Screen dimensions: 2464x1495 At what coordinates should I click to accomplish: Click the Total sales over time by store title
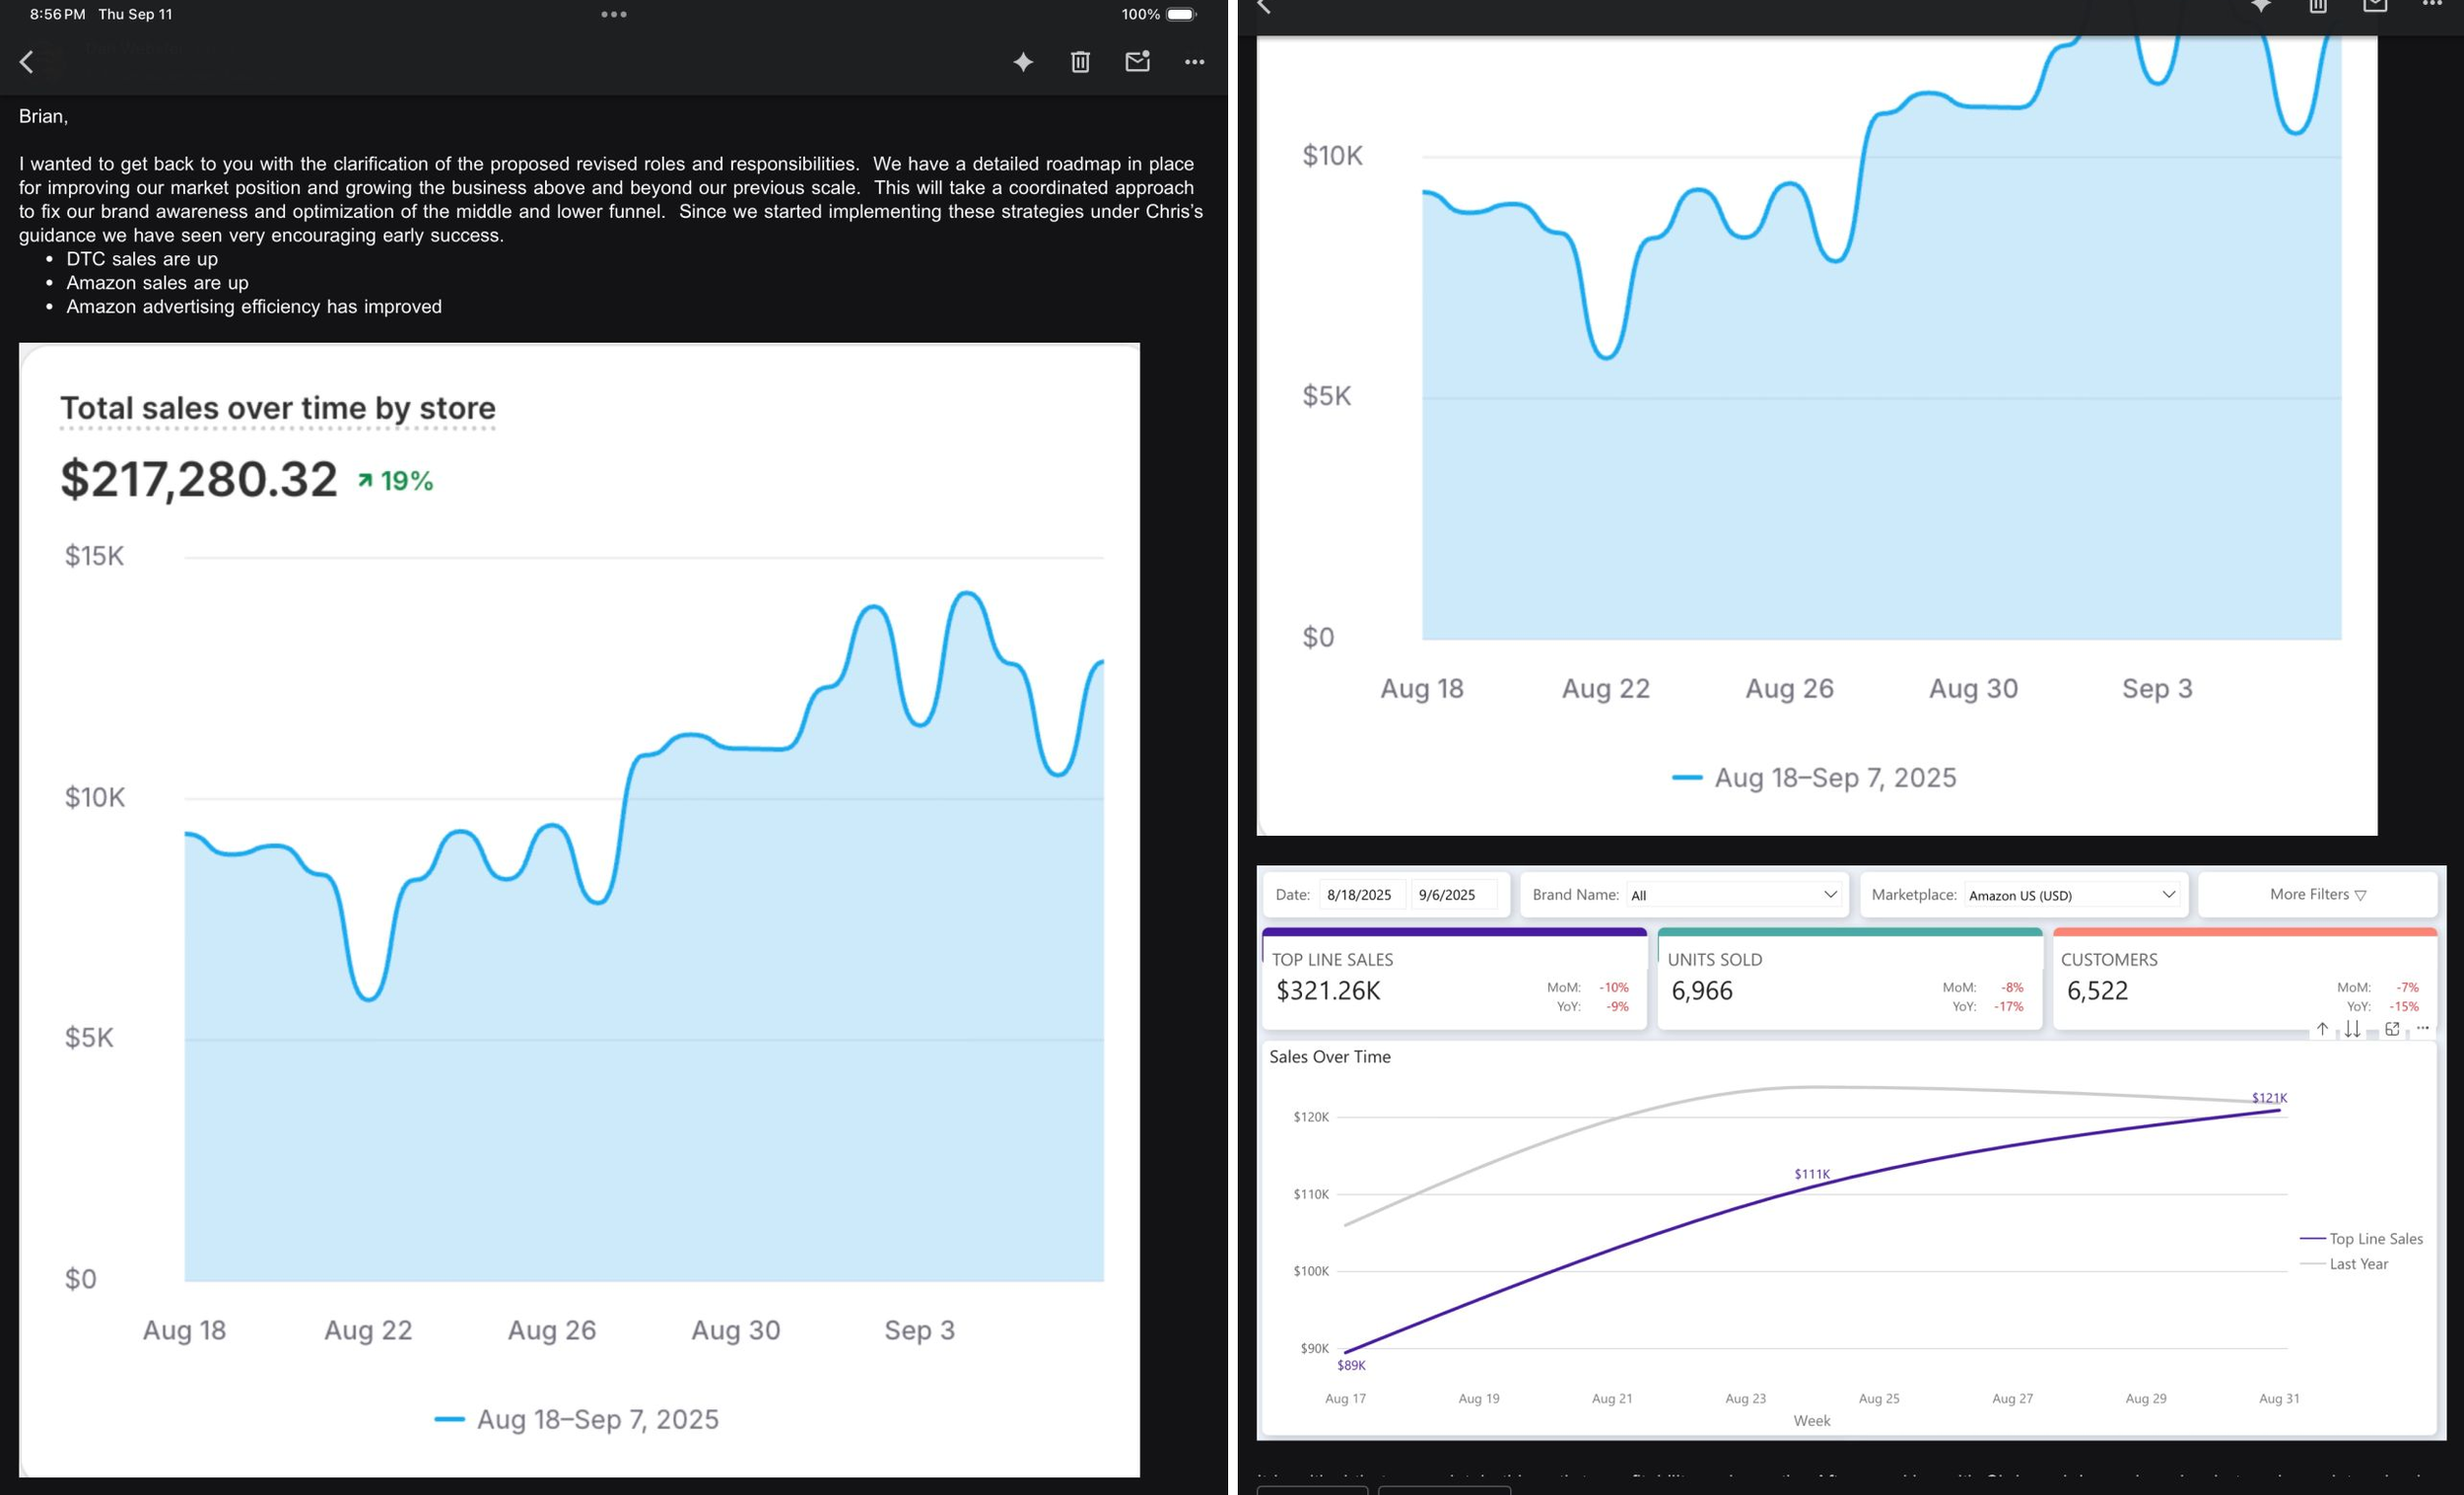point(278,408)
